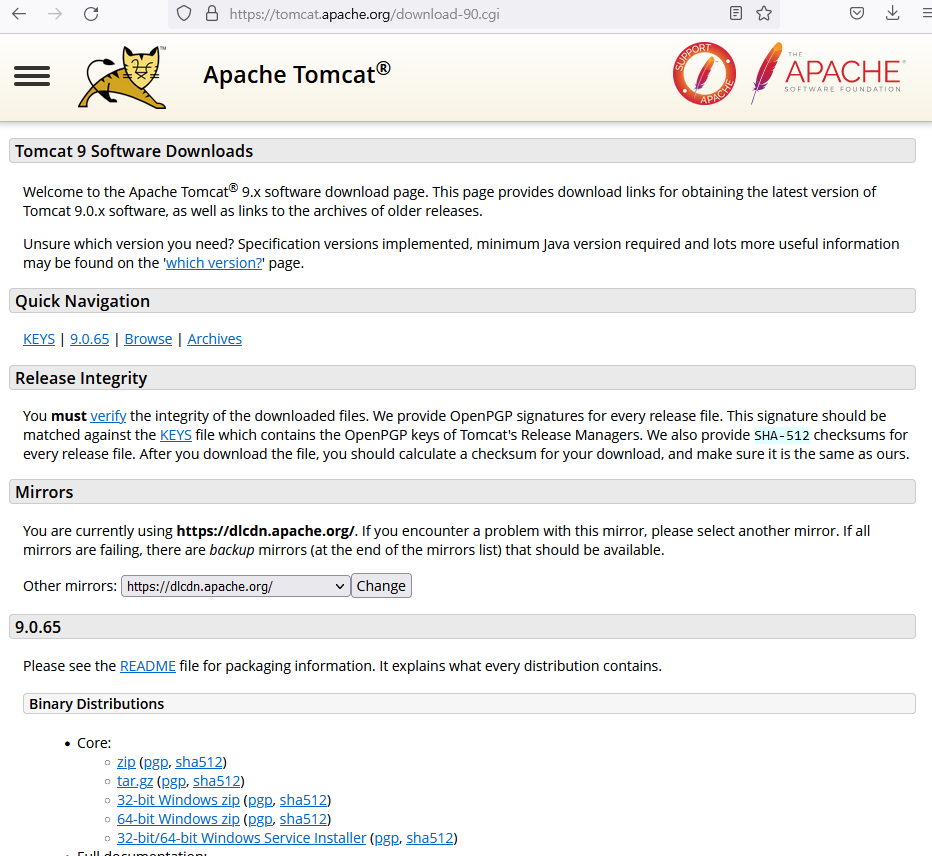This screenshot has height=856, width=932.
Task: Open sha512 checksum for Core zip
Action: click(x=199, y=761)
